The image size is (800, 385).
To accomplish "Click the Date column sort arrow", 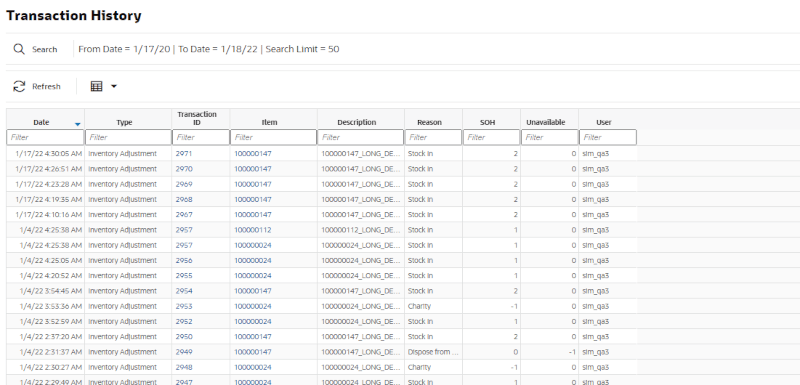I will tap(78, 124).
